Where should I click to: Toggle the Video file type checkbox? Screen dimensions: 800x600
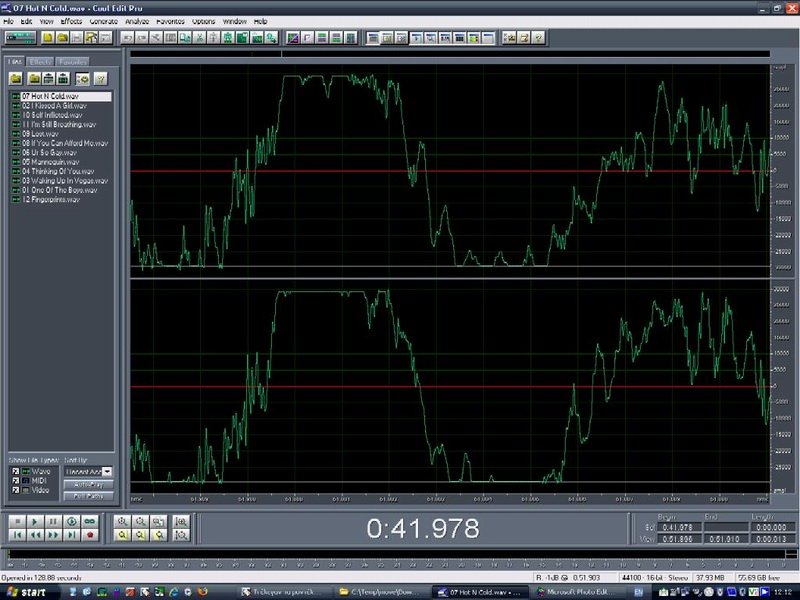click(16, 491)
